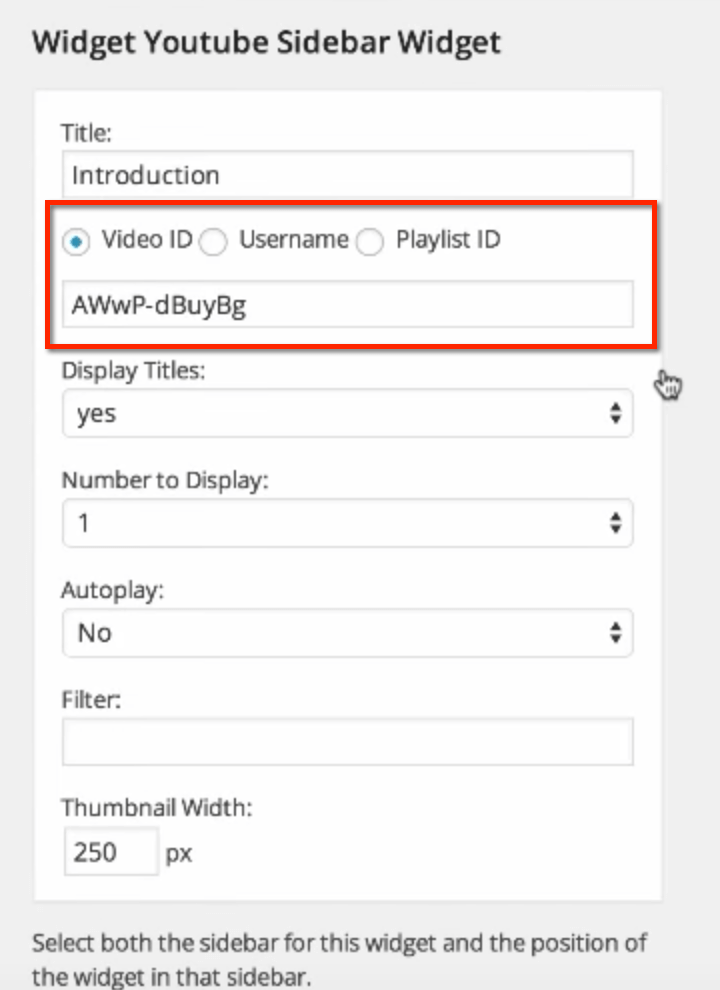Click the Playlist ID label text
Screen dimensions: 720x990
tap(448, 240)
